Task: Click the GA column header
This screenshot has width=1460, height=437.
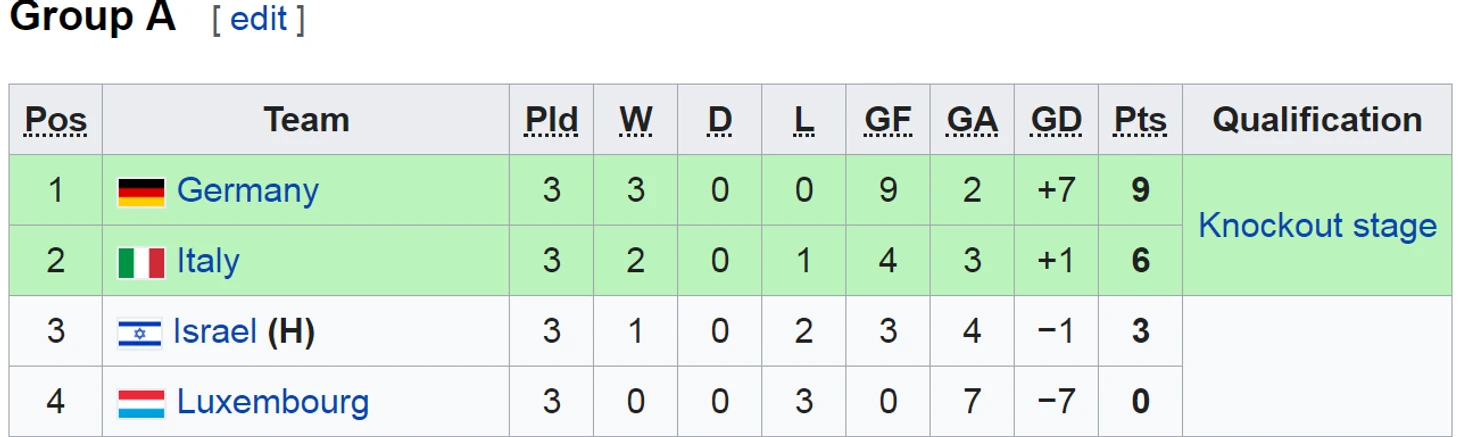Action: [972, 121]
